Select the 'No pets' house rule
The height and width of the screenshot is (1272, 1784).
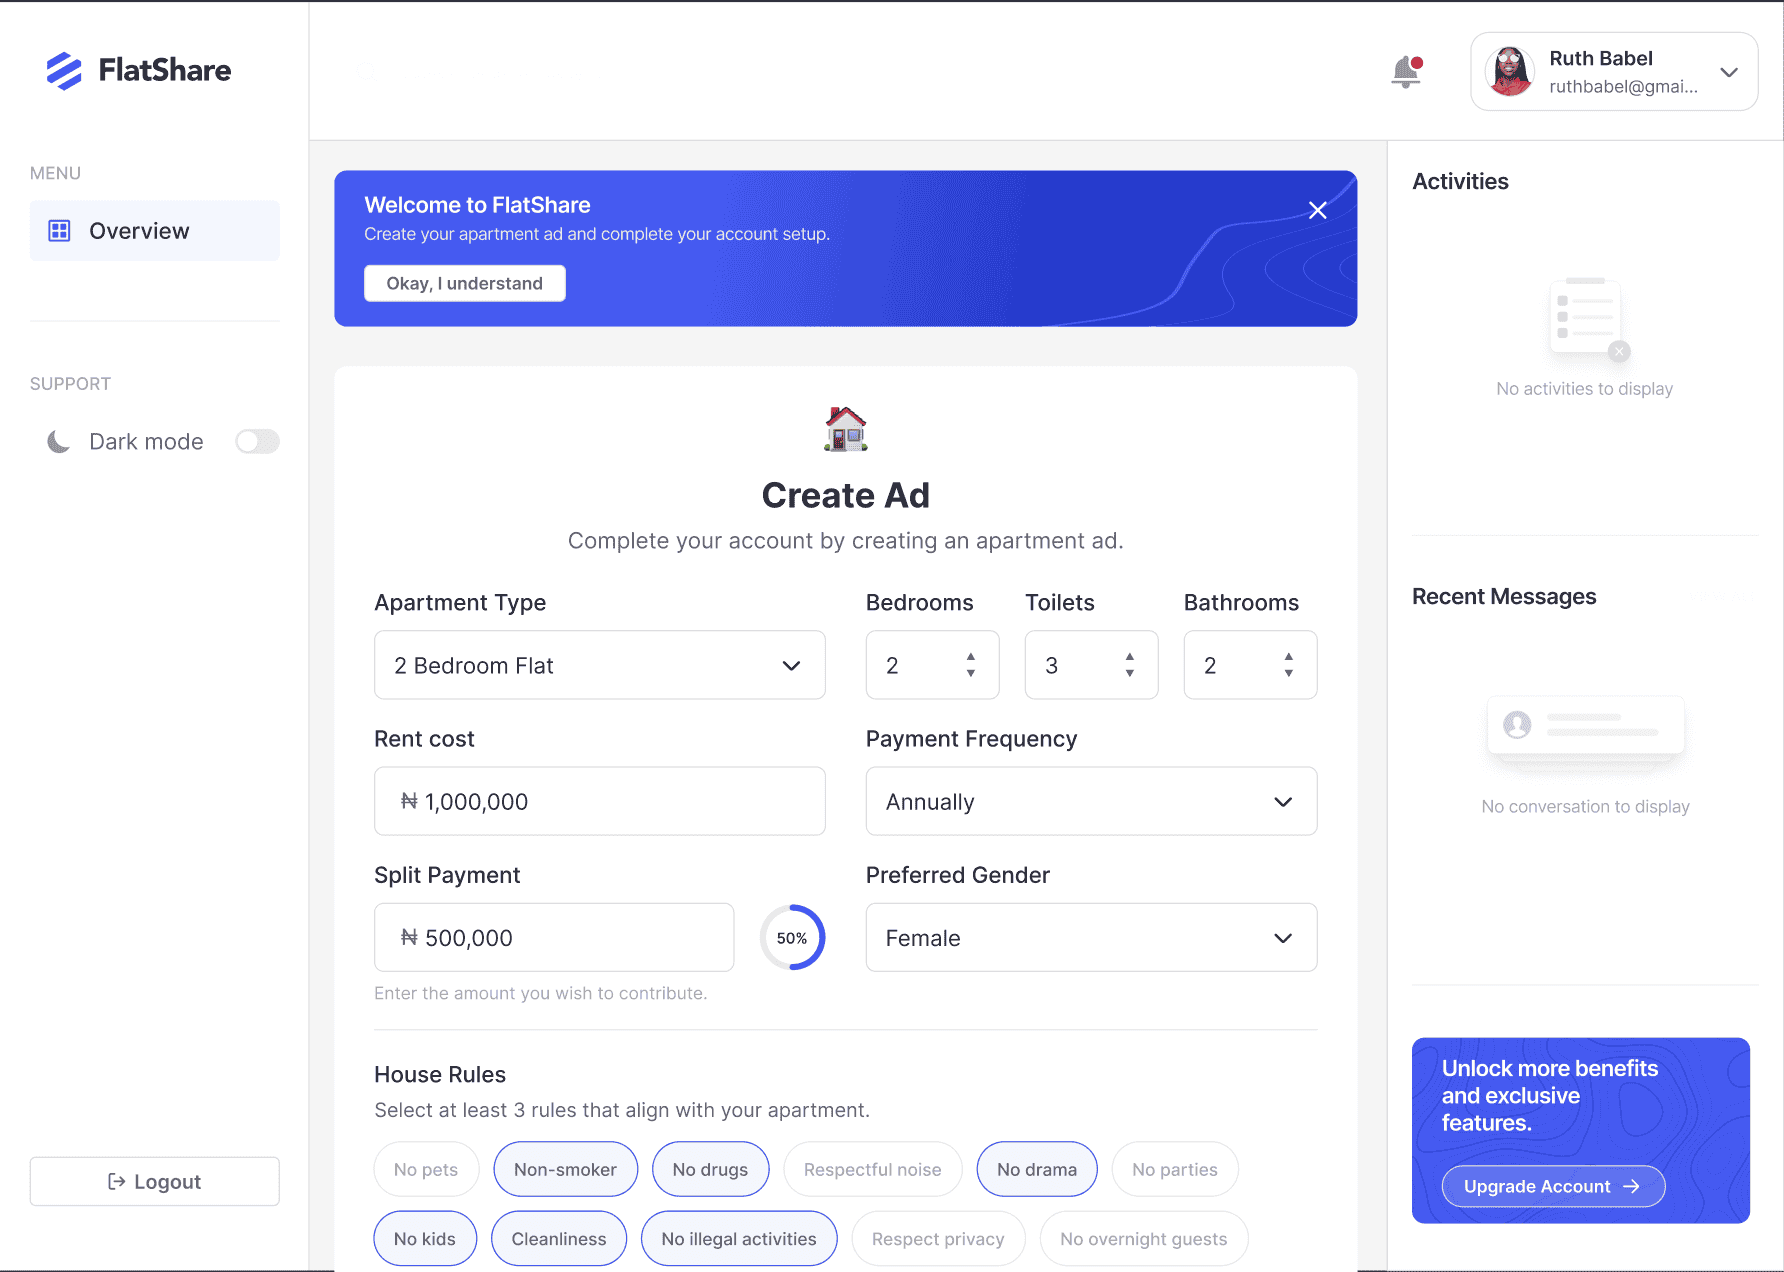[426, 1169]
